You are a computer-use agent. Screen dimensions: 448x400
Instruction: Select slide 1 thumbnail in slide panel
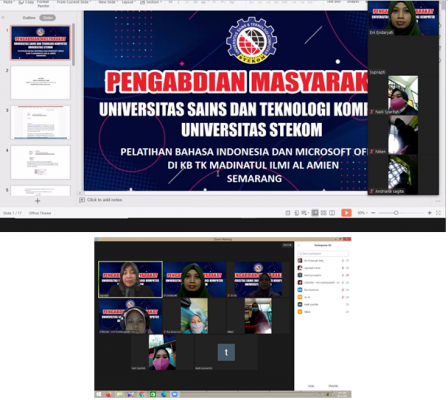click(x=40, y=43)
